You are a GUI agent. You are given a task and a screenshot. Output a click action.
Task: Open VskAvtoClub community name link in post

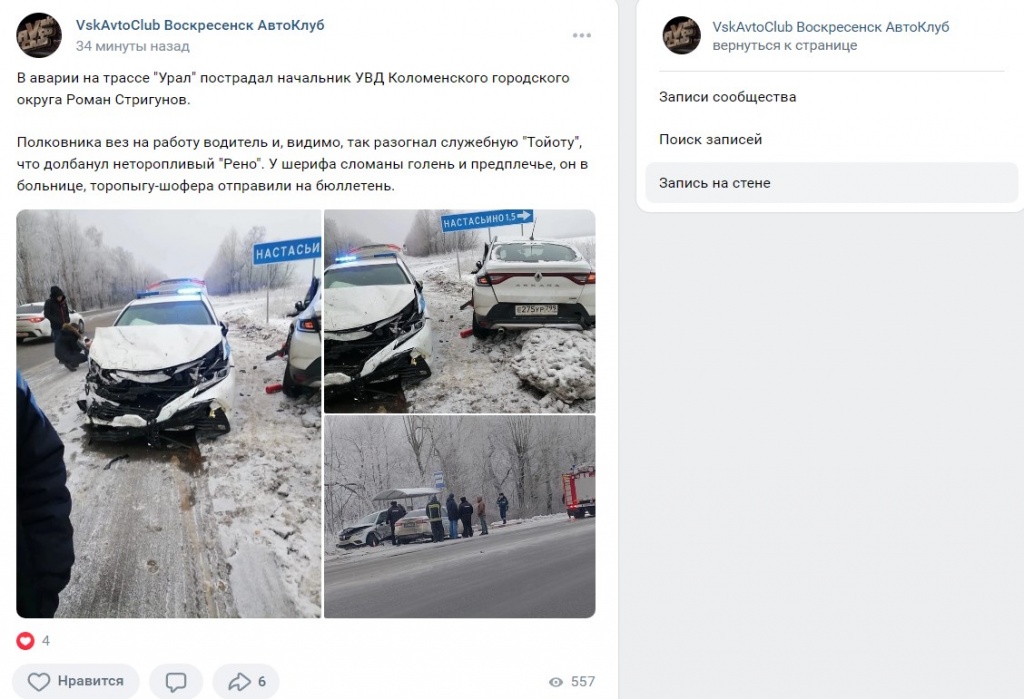pyautogui.click(x=200, y=25)
